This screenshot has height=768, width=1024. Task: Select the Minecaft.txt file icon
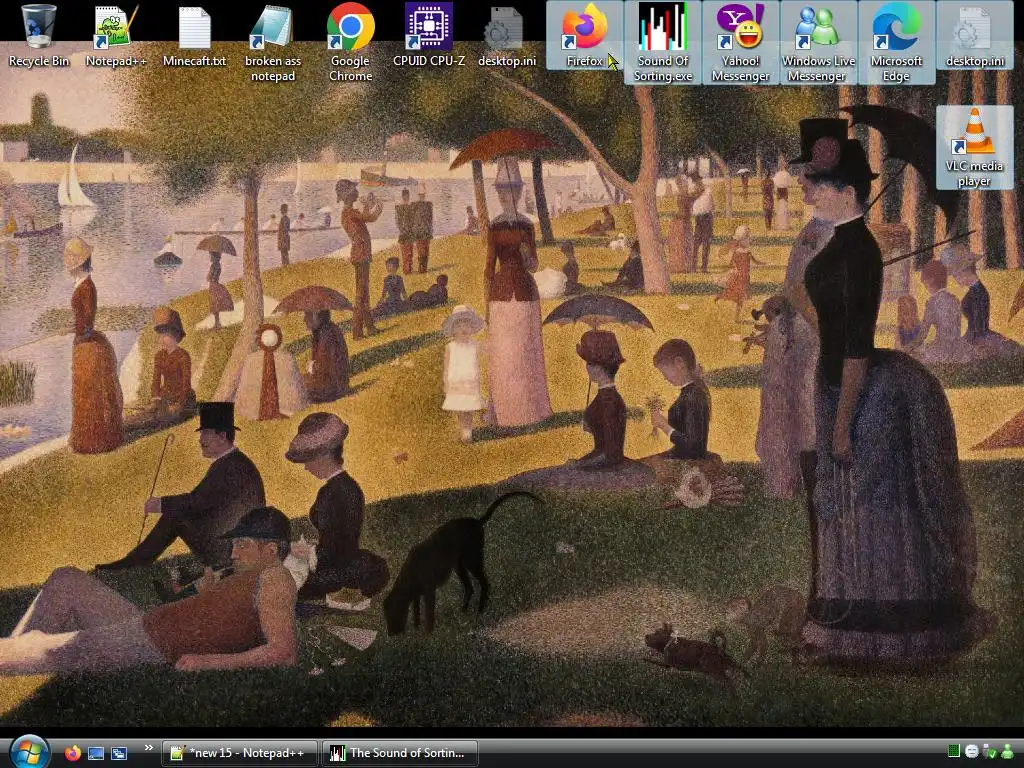pyautogui.click(x=195, y=36)
